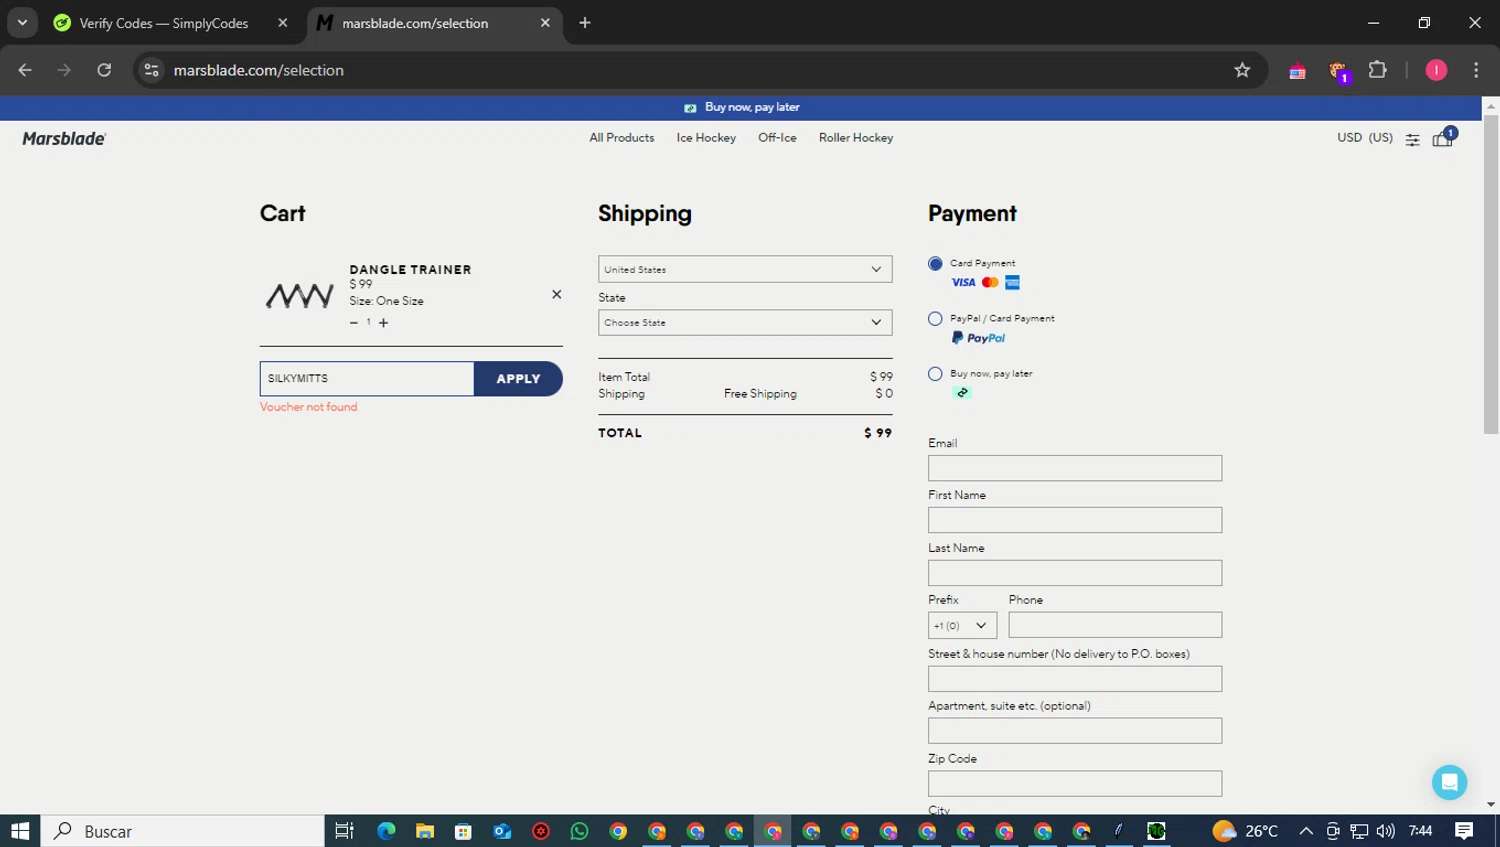Reload the current page
This screenshot has width=1500, height=847.
pyautogui.click(x=104, y=70)
